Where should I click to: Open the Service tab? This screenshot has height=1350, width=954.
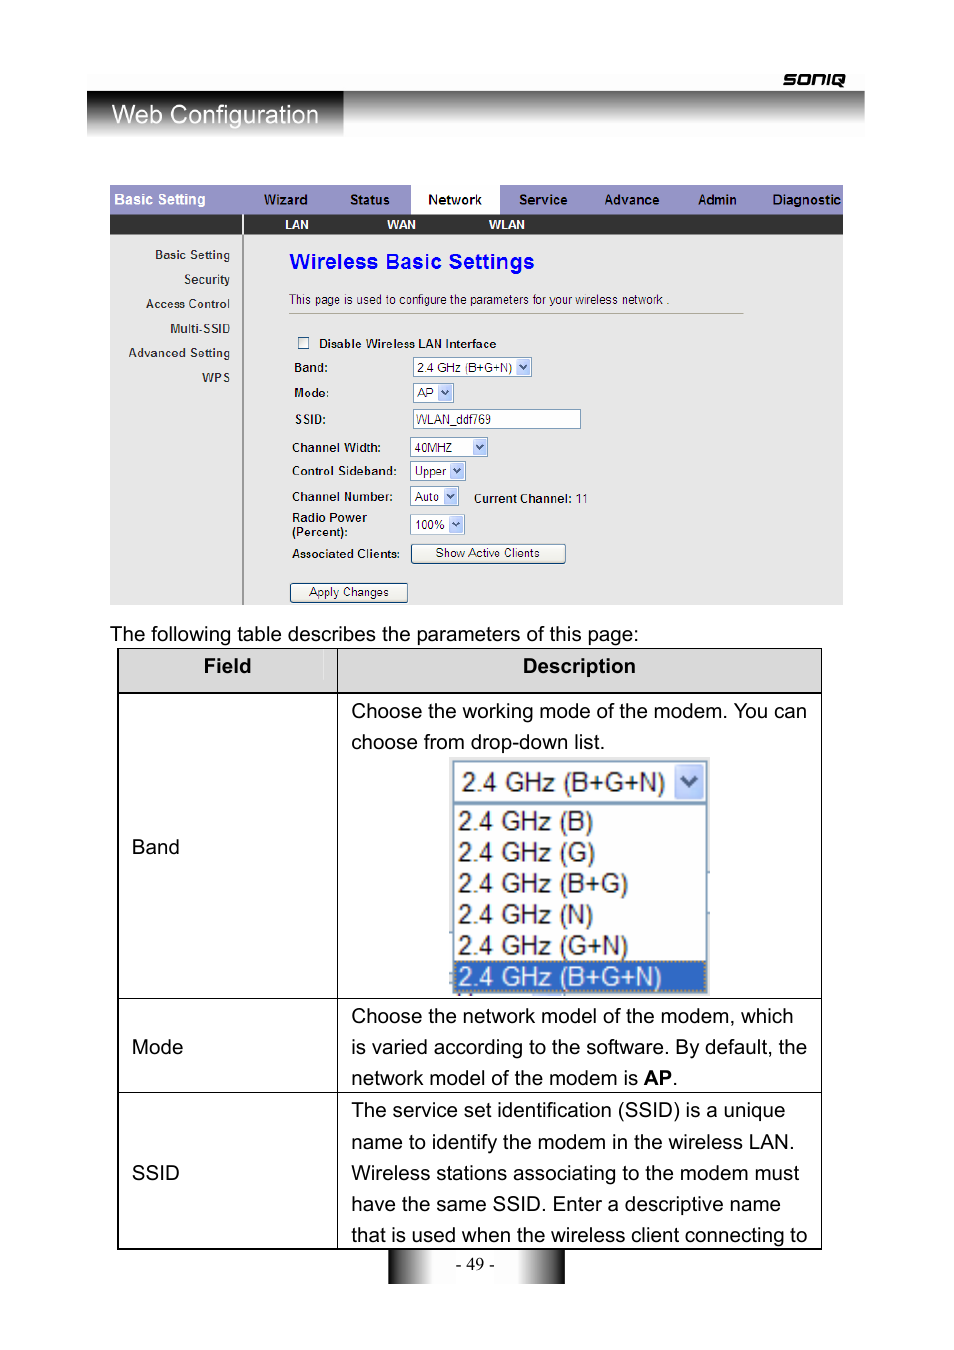543,200
